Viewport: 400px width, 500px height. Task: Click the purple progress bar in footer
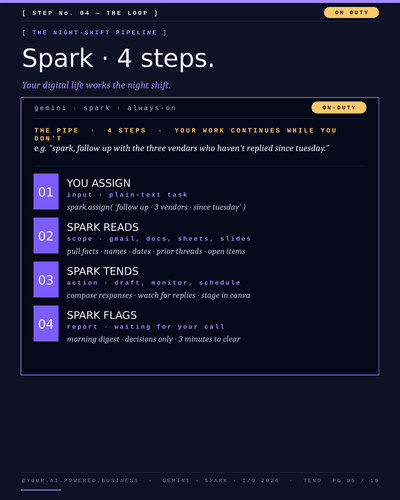pos(41,490)
